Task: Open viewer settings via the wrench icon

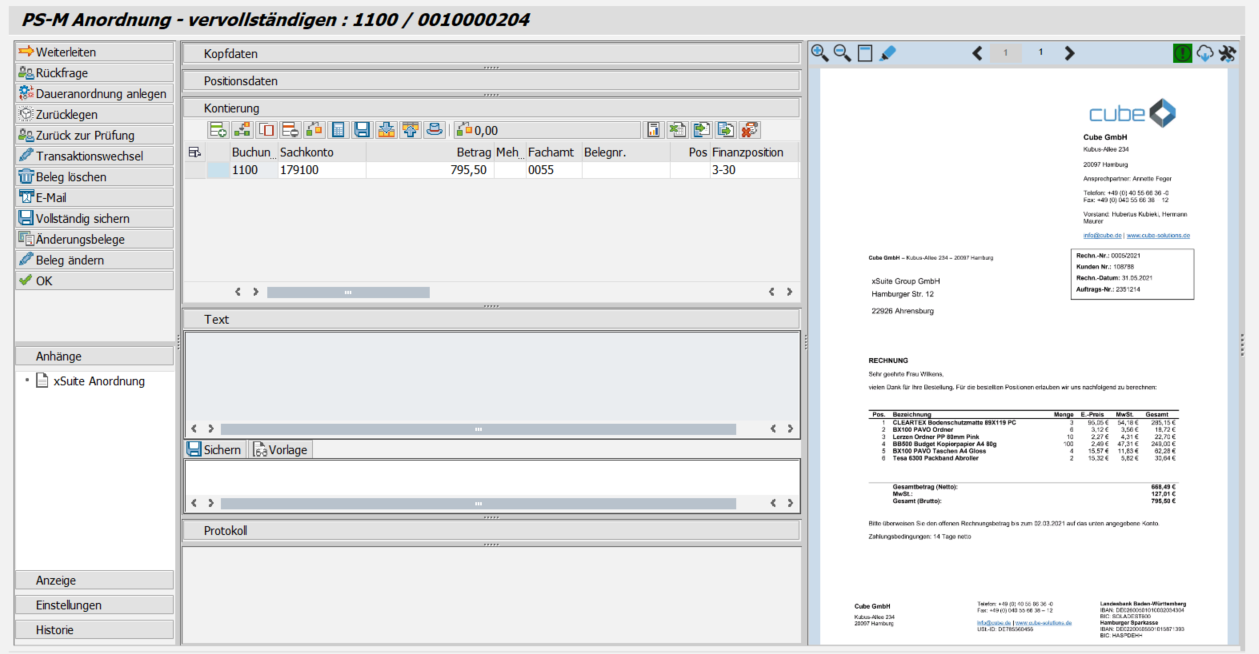Action: (x=1229, y=50)
